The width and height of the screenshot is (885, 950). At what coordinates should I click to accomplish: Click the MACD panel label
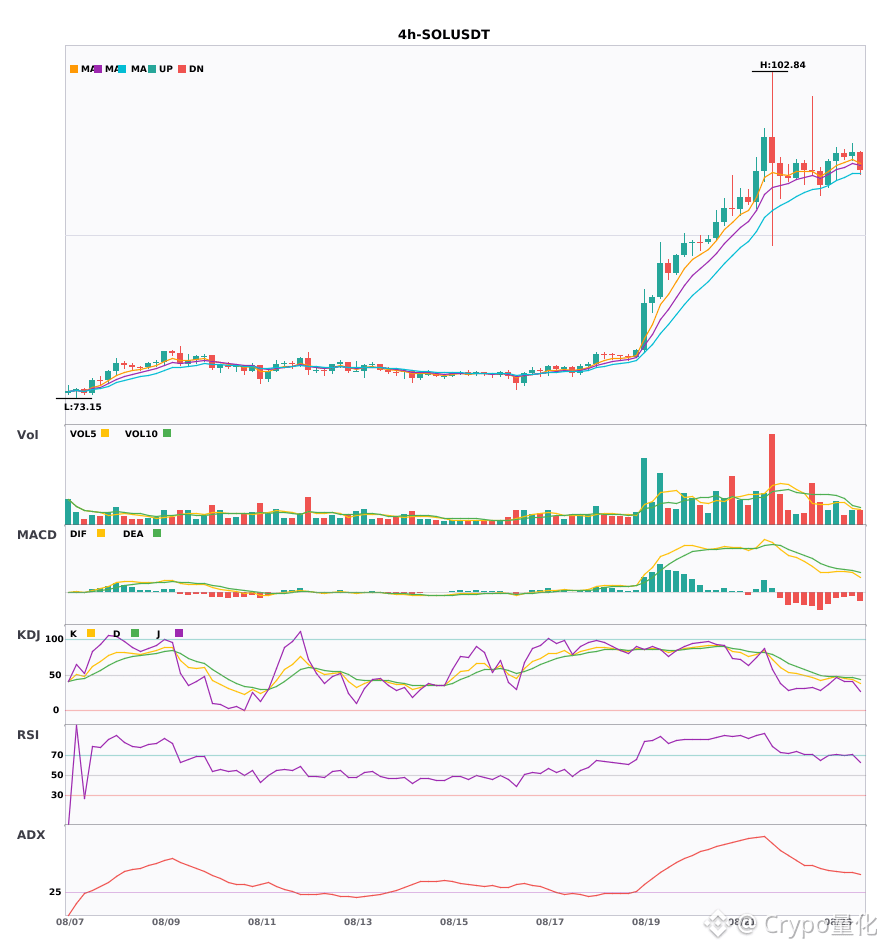point(36,535)
